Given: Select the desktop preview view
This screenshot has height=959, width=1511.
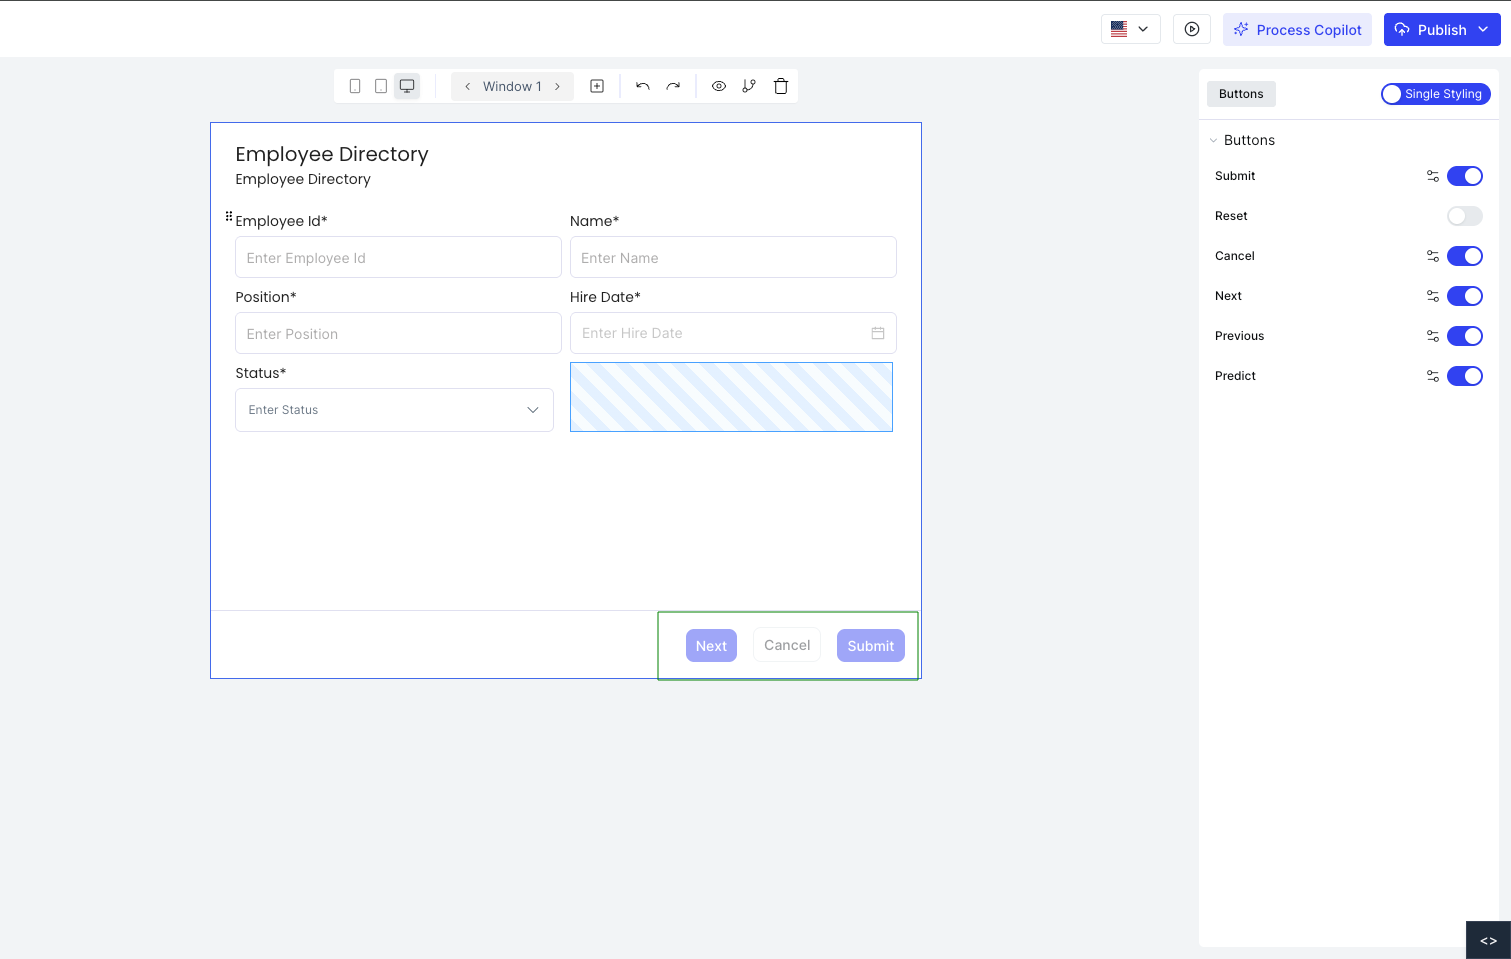Looking at the screenshot, I should point(407,86).
